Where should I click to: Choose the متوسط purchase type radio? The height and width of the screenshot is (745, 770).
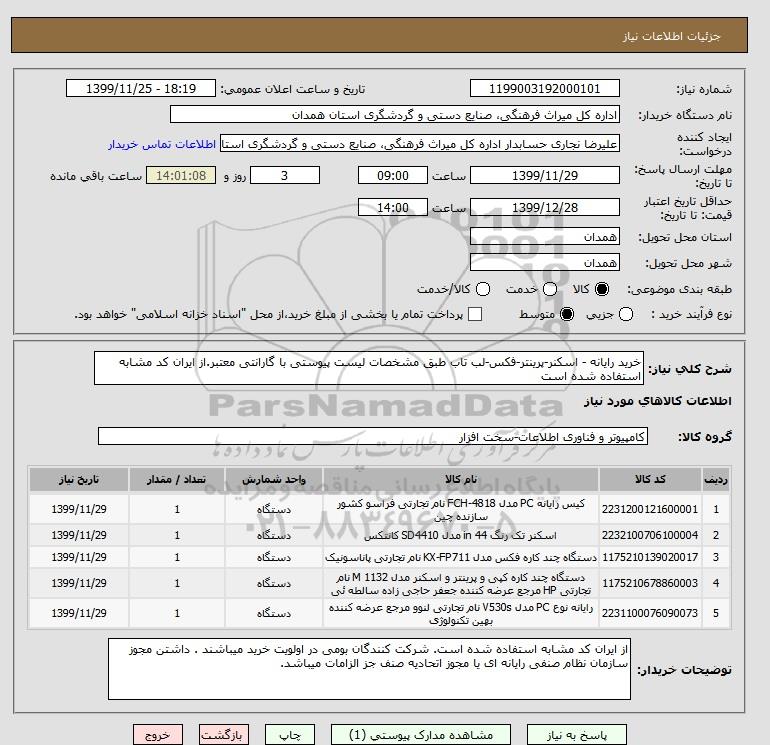[x=567, y=314]
